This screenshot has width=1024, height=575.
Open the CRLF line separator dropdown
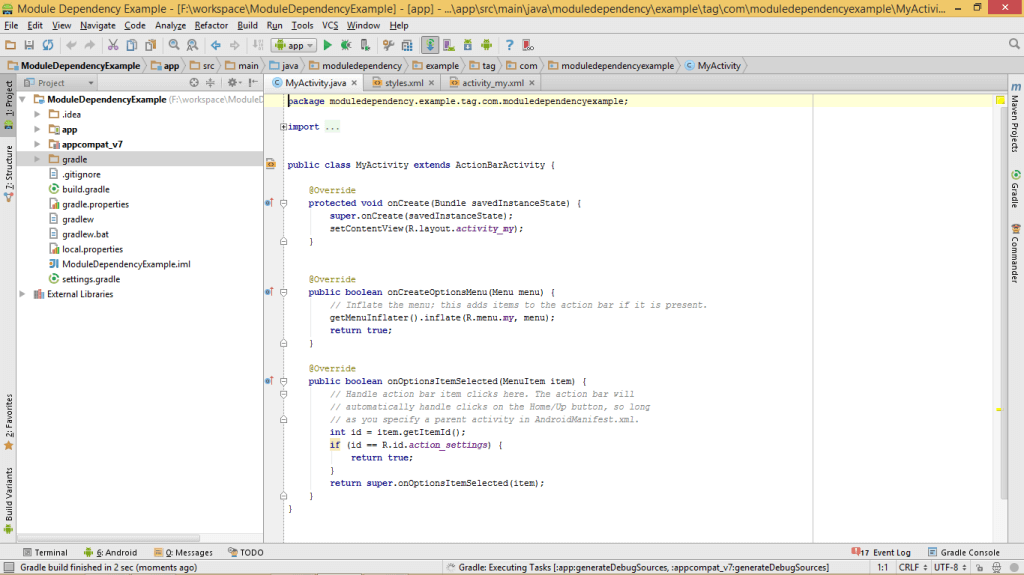click(x=912, y=568)
